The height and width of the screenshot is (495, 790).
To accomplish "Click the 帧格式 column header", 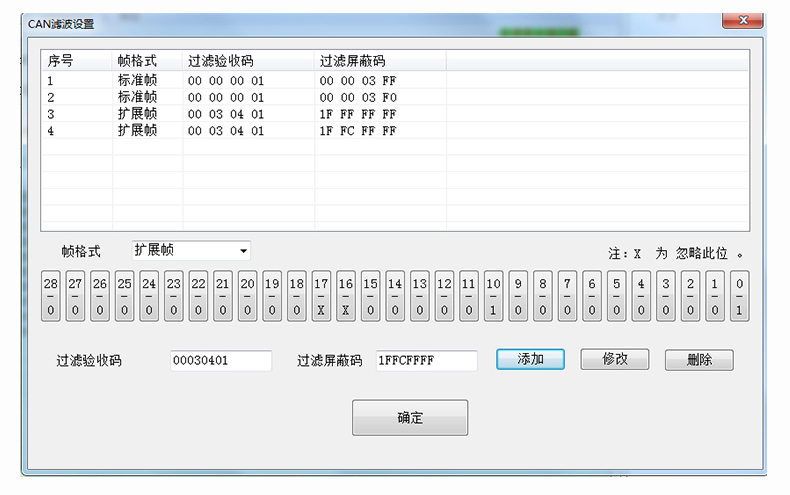I will 147,61.
